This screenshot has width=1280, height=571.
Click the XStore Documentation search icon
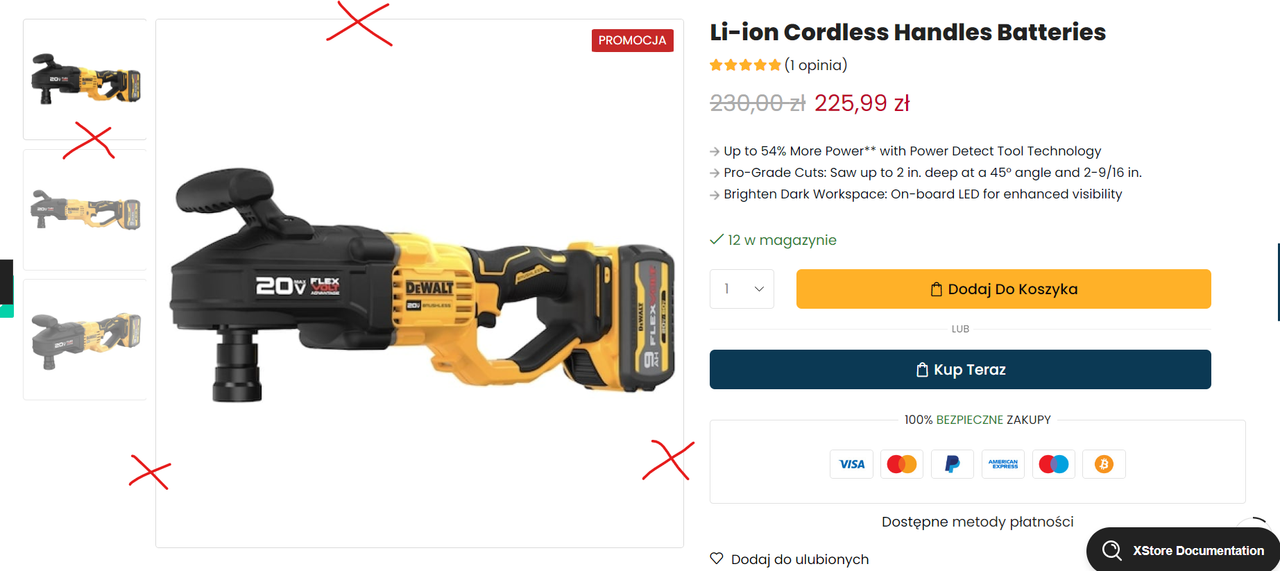(x=1111, y=550)
